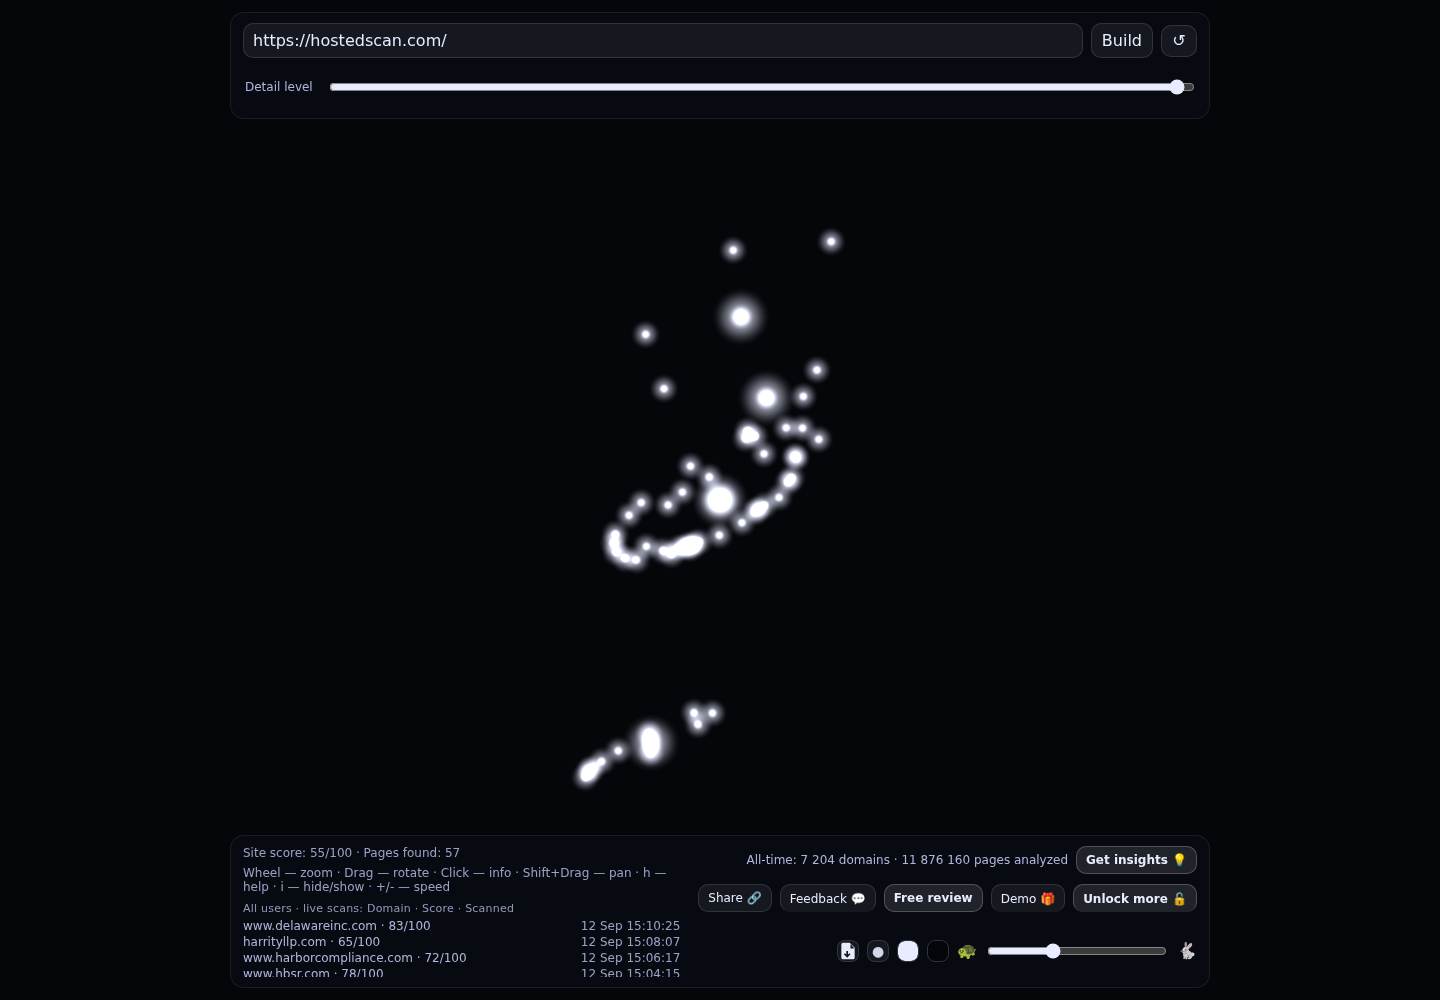This screenshot has width=1440, height=1000.
Task: Click the Site score 55/100 text
Action: (297, 853)
